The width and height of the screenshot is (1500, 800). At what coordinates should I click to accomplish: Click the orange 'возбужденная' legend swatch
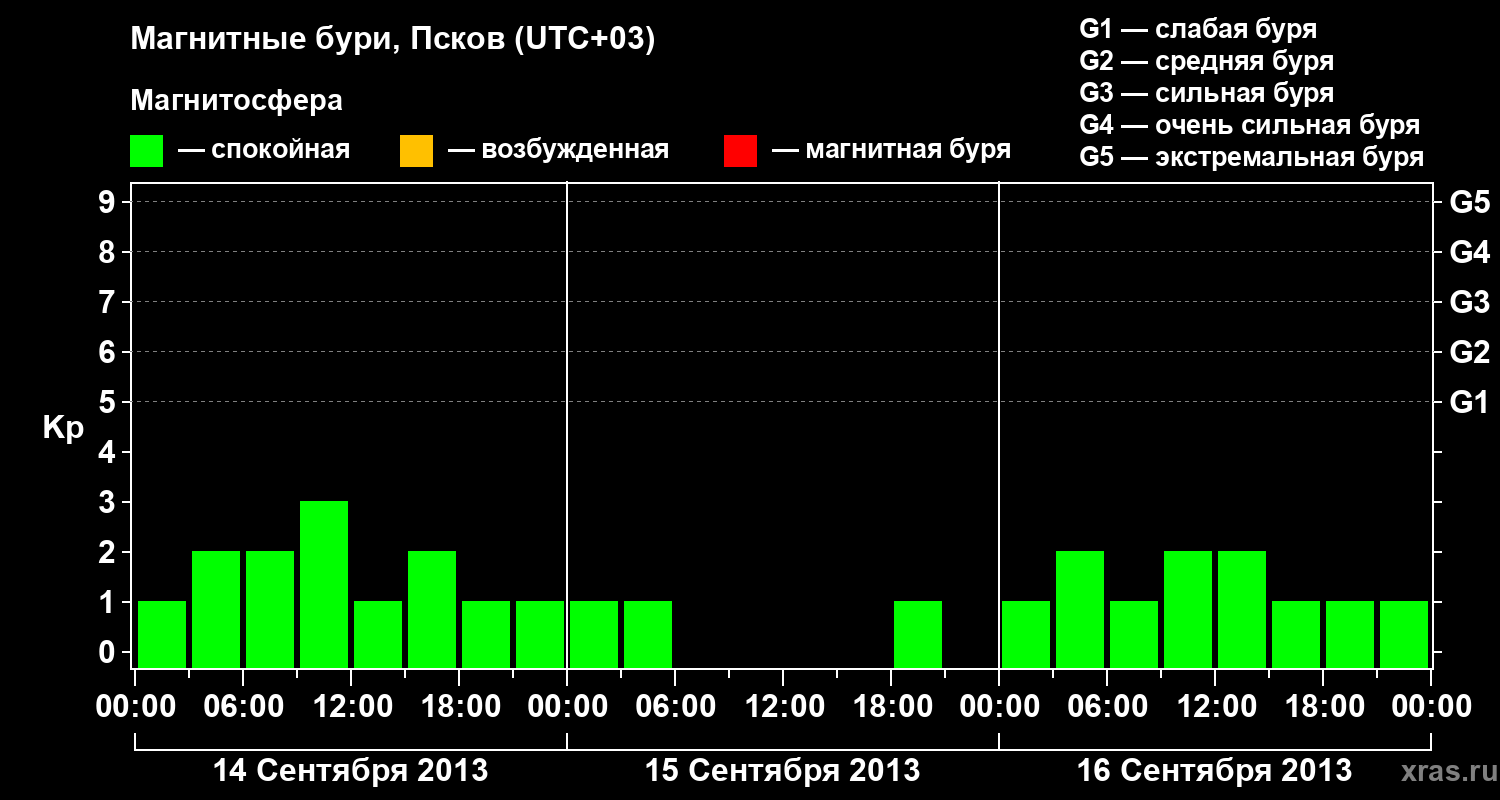point(416,151)
